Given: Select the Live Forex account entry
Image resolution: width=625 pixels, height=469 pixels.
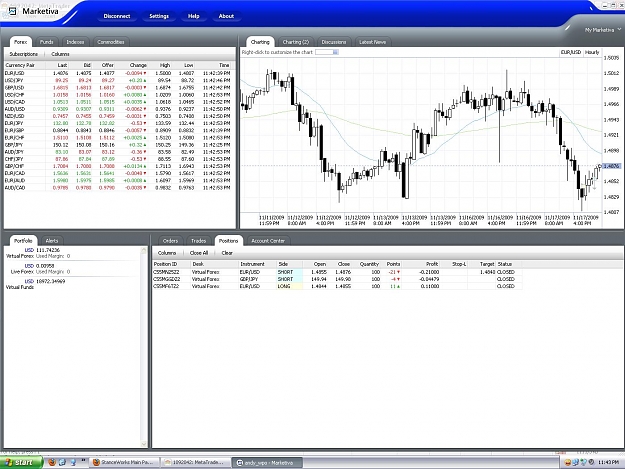Looking at the screenshot, I should point(73,269).
